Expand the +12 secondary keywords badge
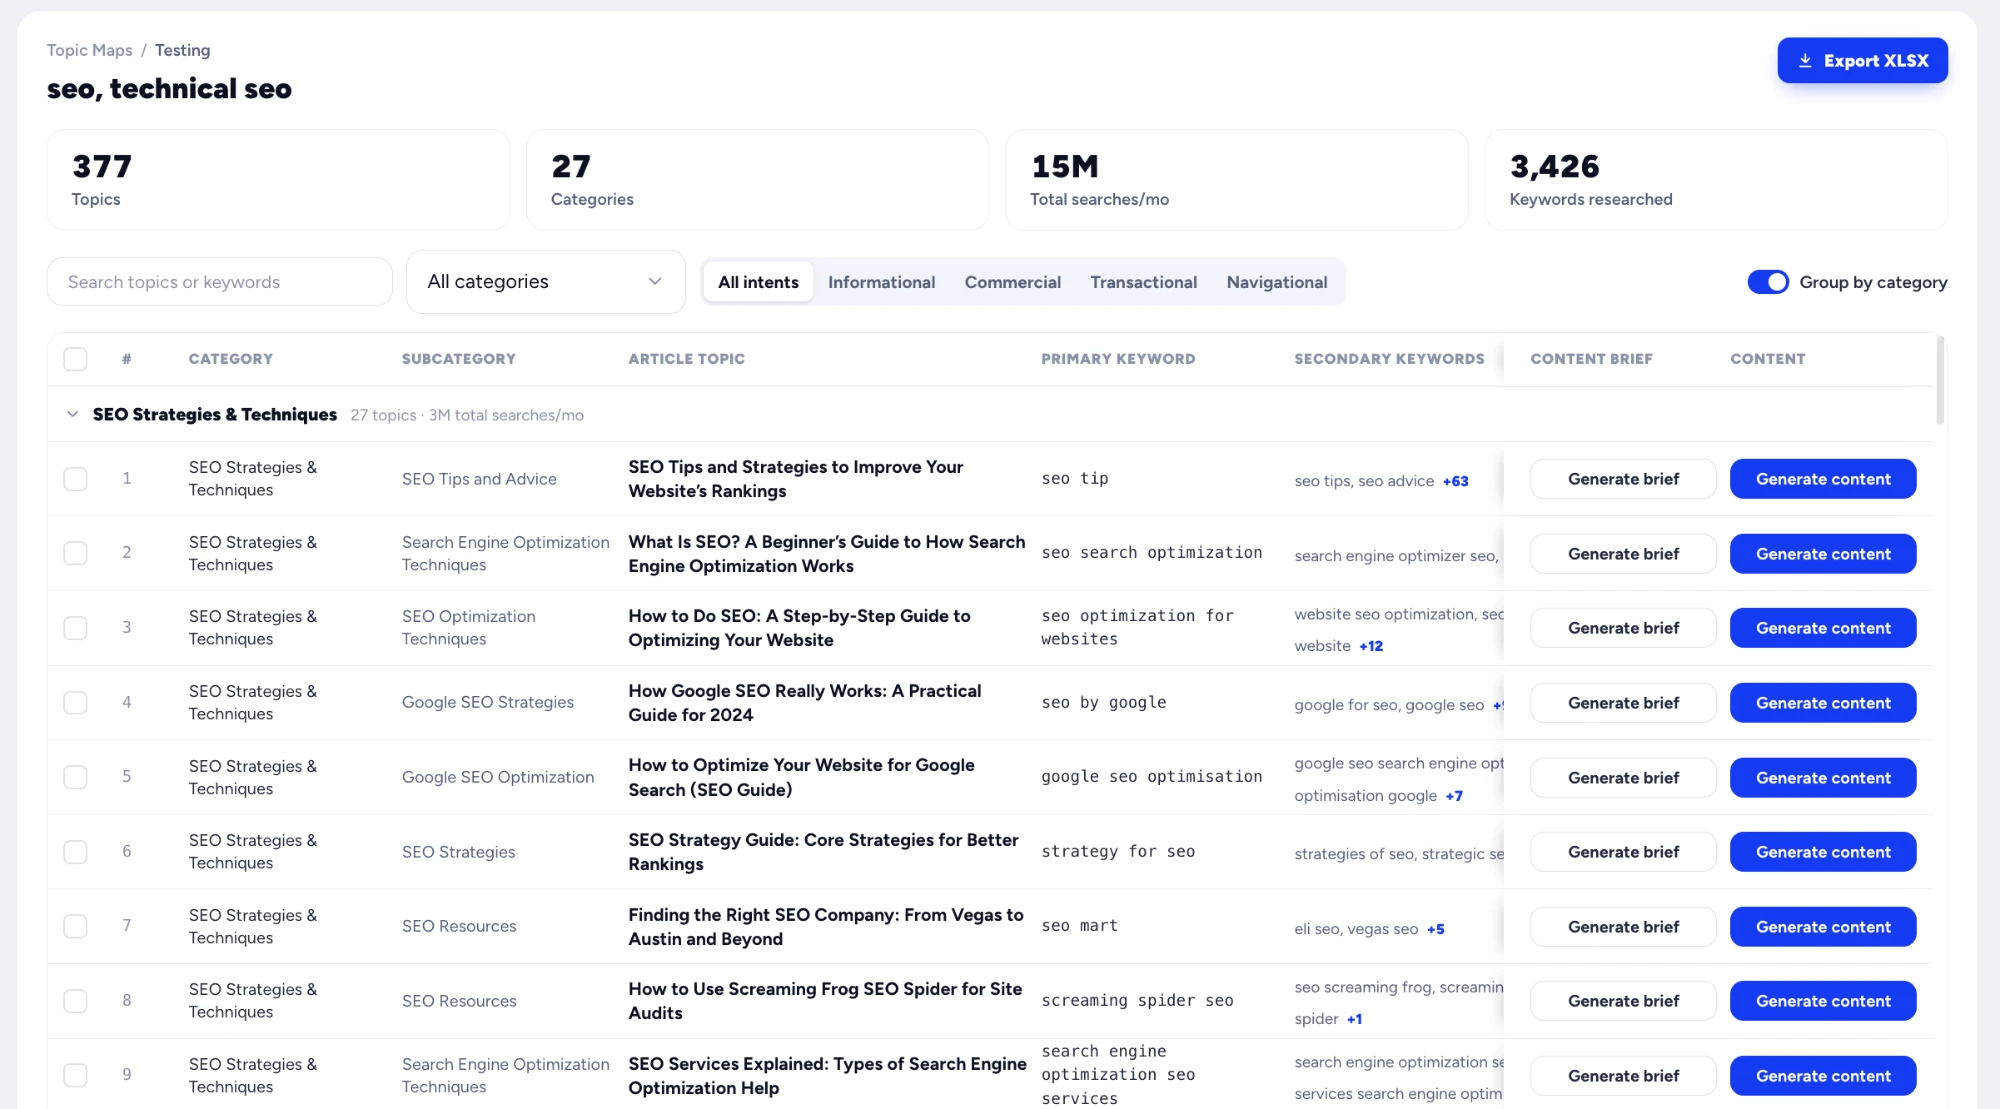Viewport: 2000px width, 1109px height. [1371, 646]
